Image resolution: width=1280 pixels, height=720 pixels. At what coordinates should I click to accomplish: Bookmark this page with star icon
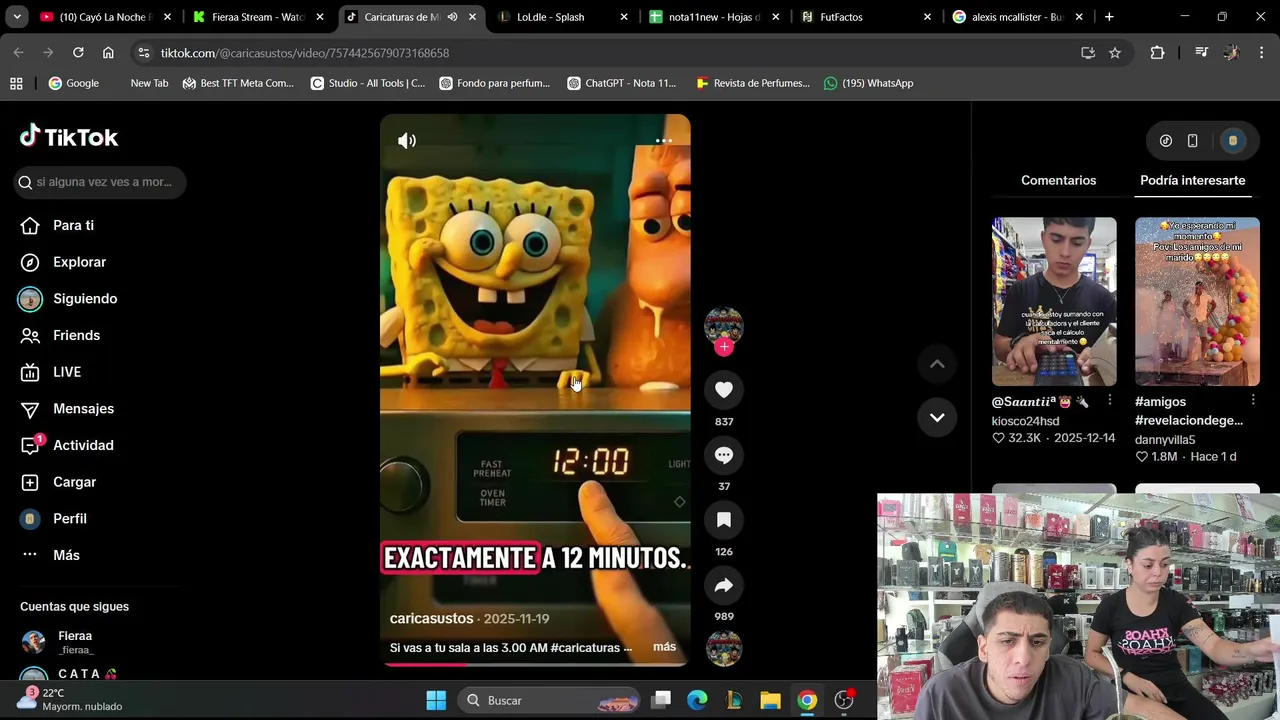point(1115,53)
